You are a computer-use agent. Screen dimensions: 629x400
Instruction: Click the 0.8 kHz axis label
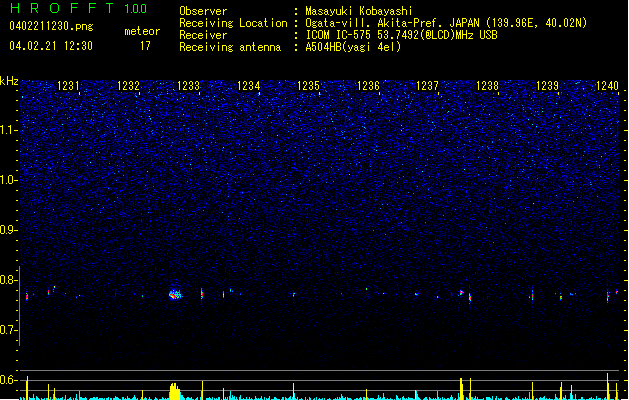pyautogui.click(x=9, y=280)
